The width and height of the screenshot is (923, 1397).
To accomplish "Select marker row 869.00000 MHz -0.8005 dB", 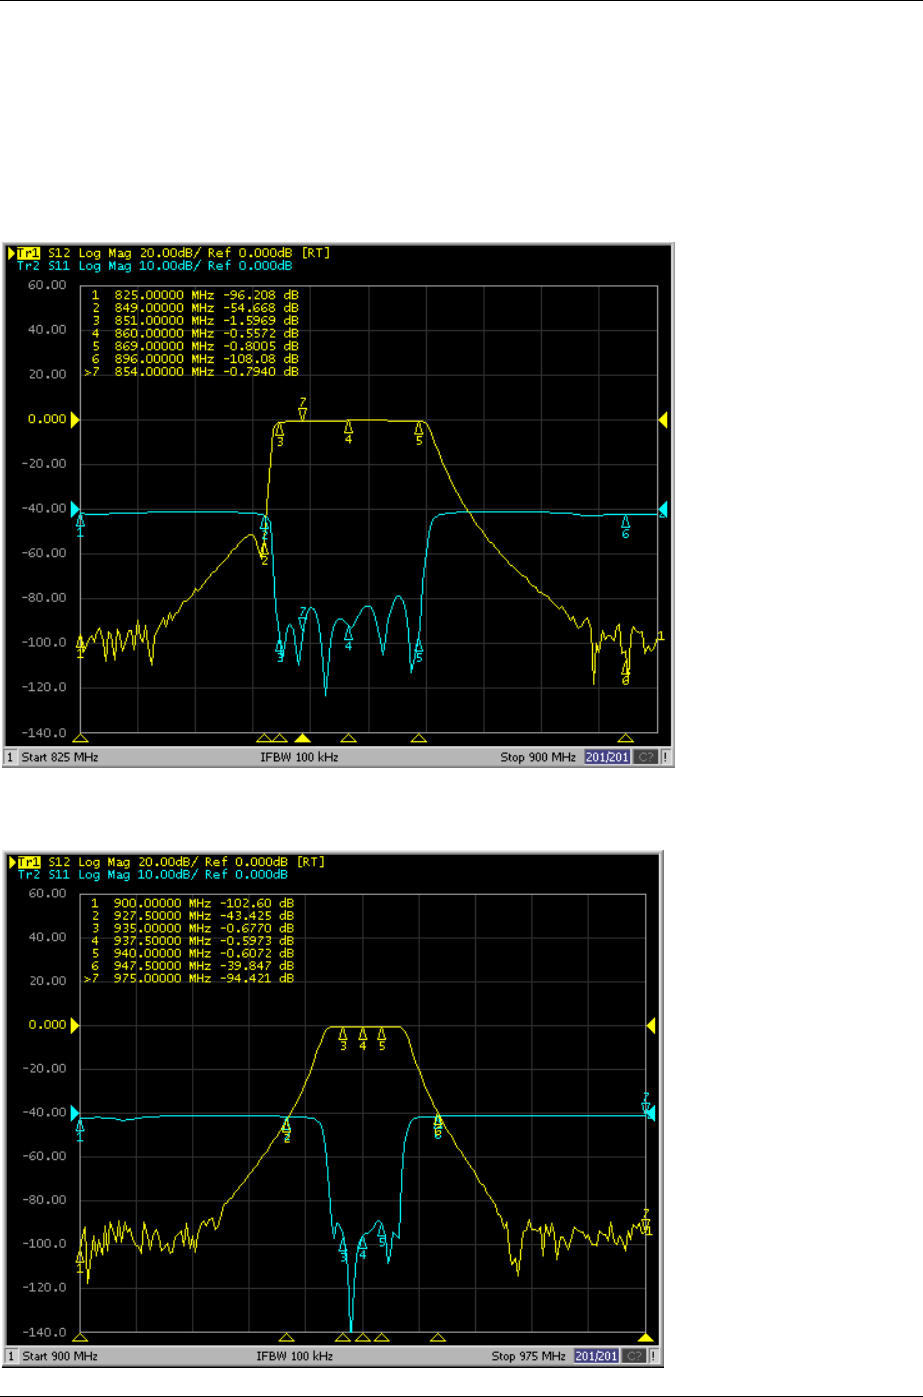I will 194,346.
